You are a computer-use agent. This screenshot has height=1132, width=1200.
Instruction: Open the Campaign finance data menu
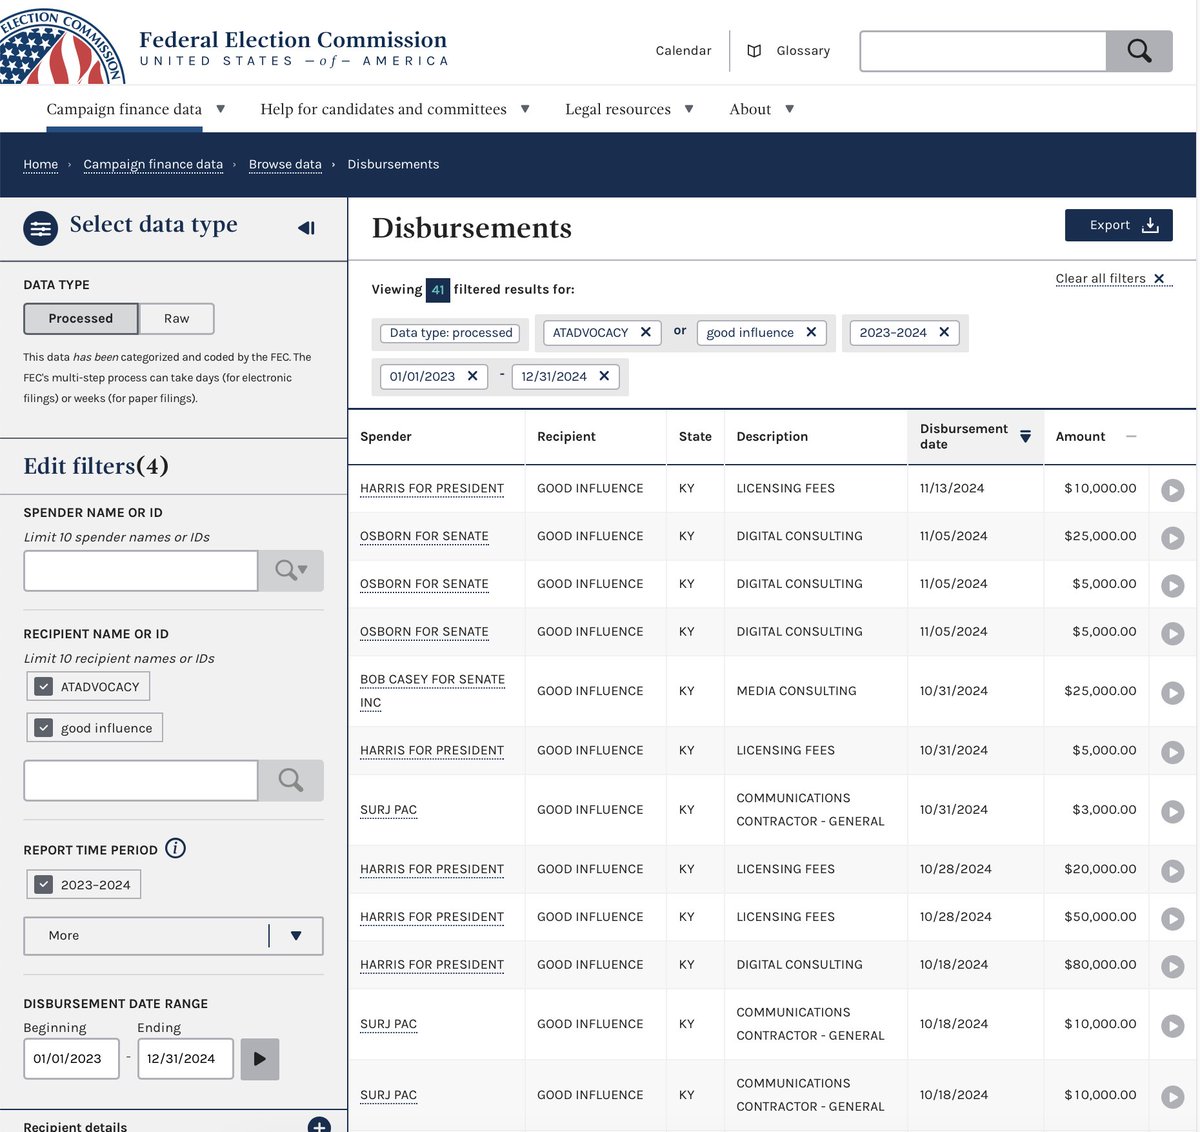pyautogui.click(x=135, y=109)
